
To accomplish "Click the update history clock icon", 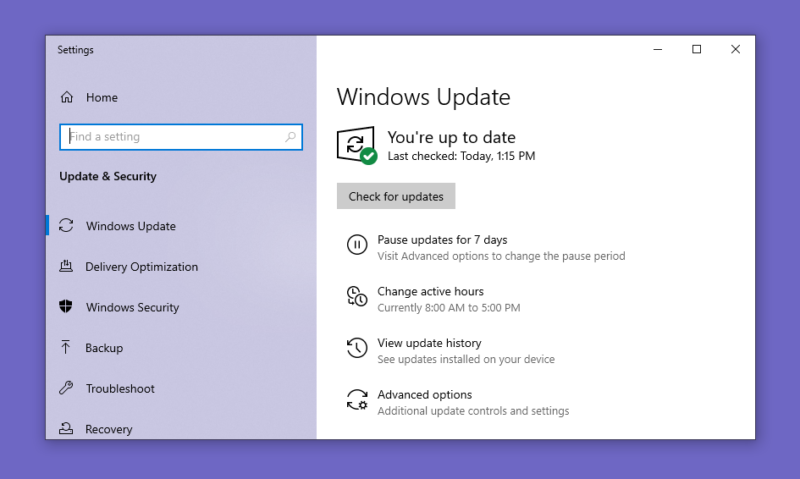I will tap(357, 348).
